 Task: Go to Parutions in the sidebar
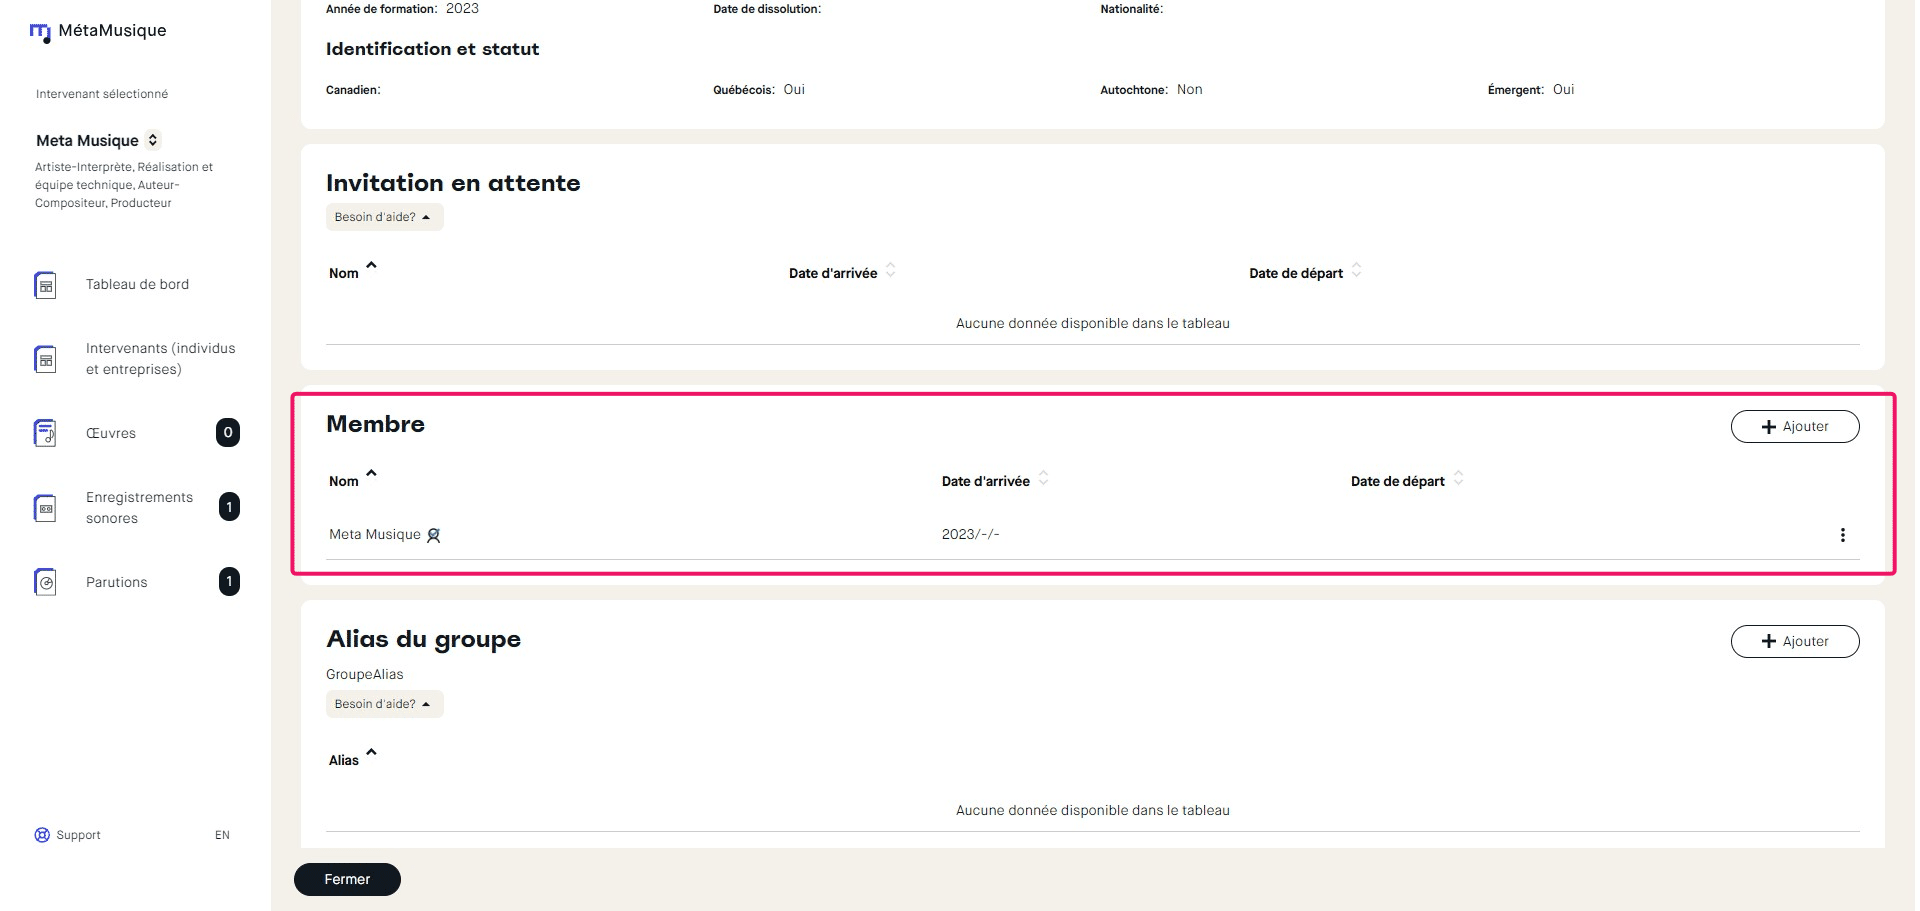tap(117, 582)
